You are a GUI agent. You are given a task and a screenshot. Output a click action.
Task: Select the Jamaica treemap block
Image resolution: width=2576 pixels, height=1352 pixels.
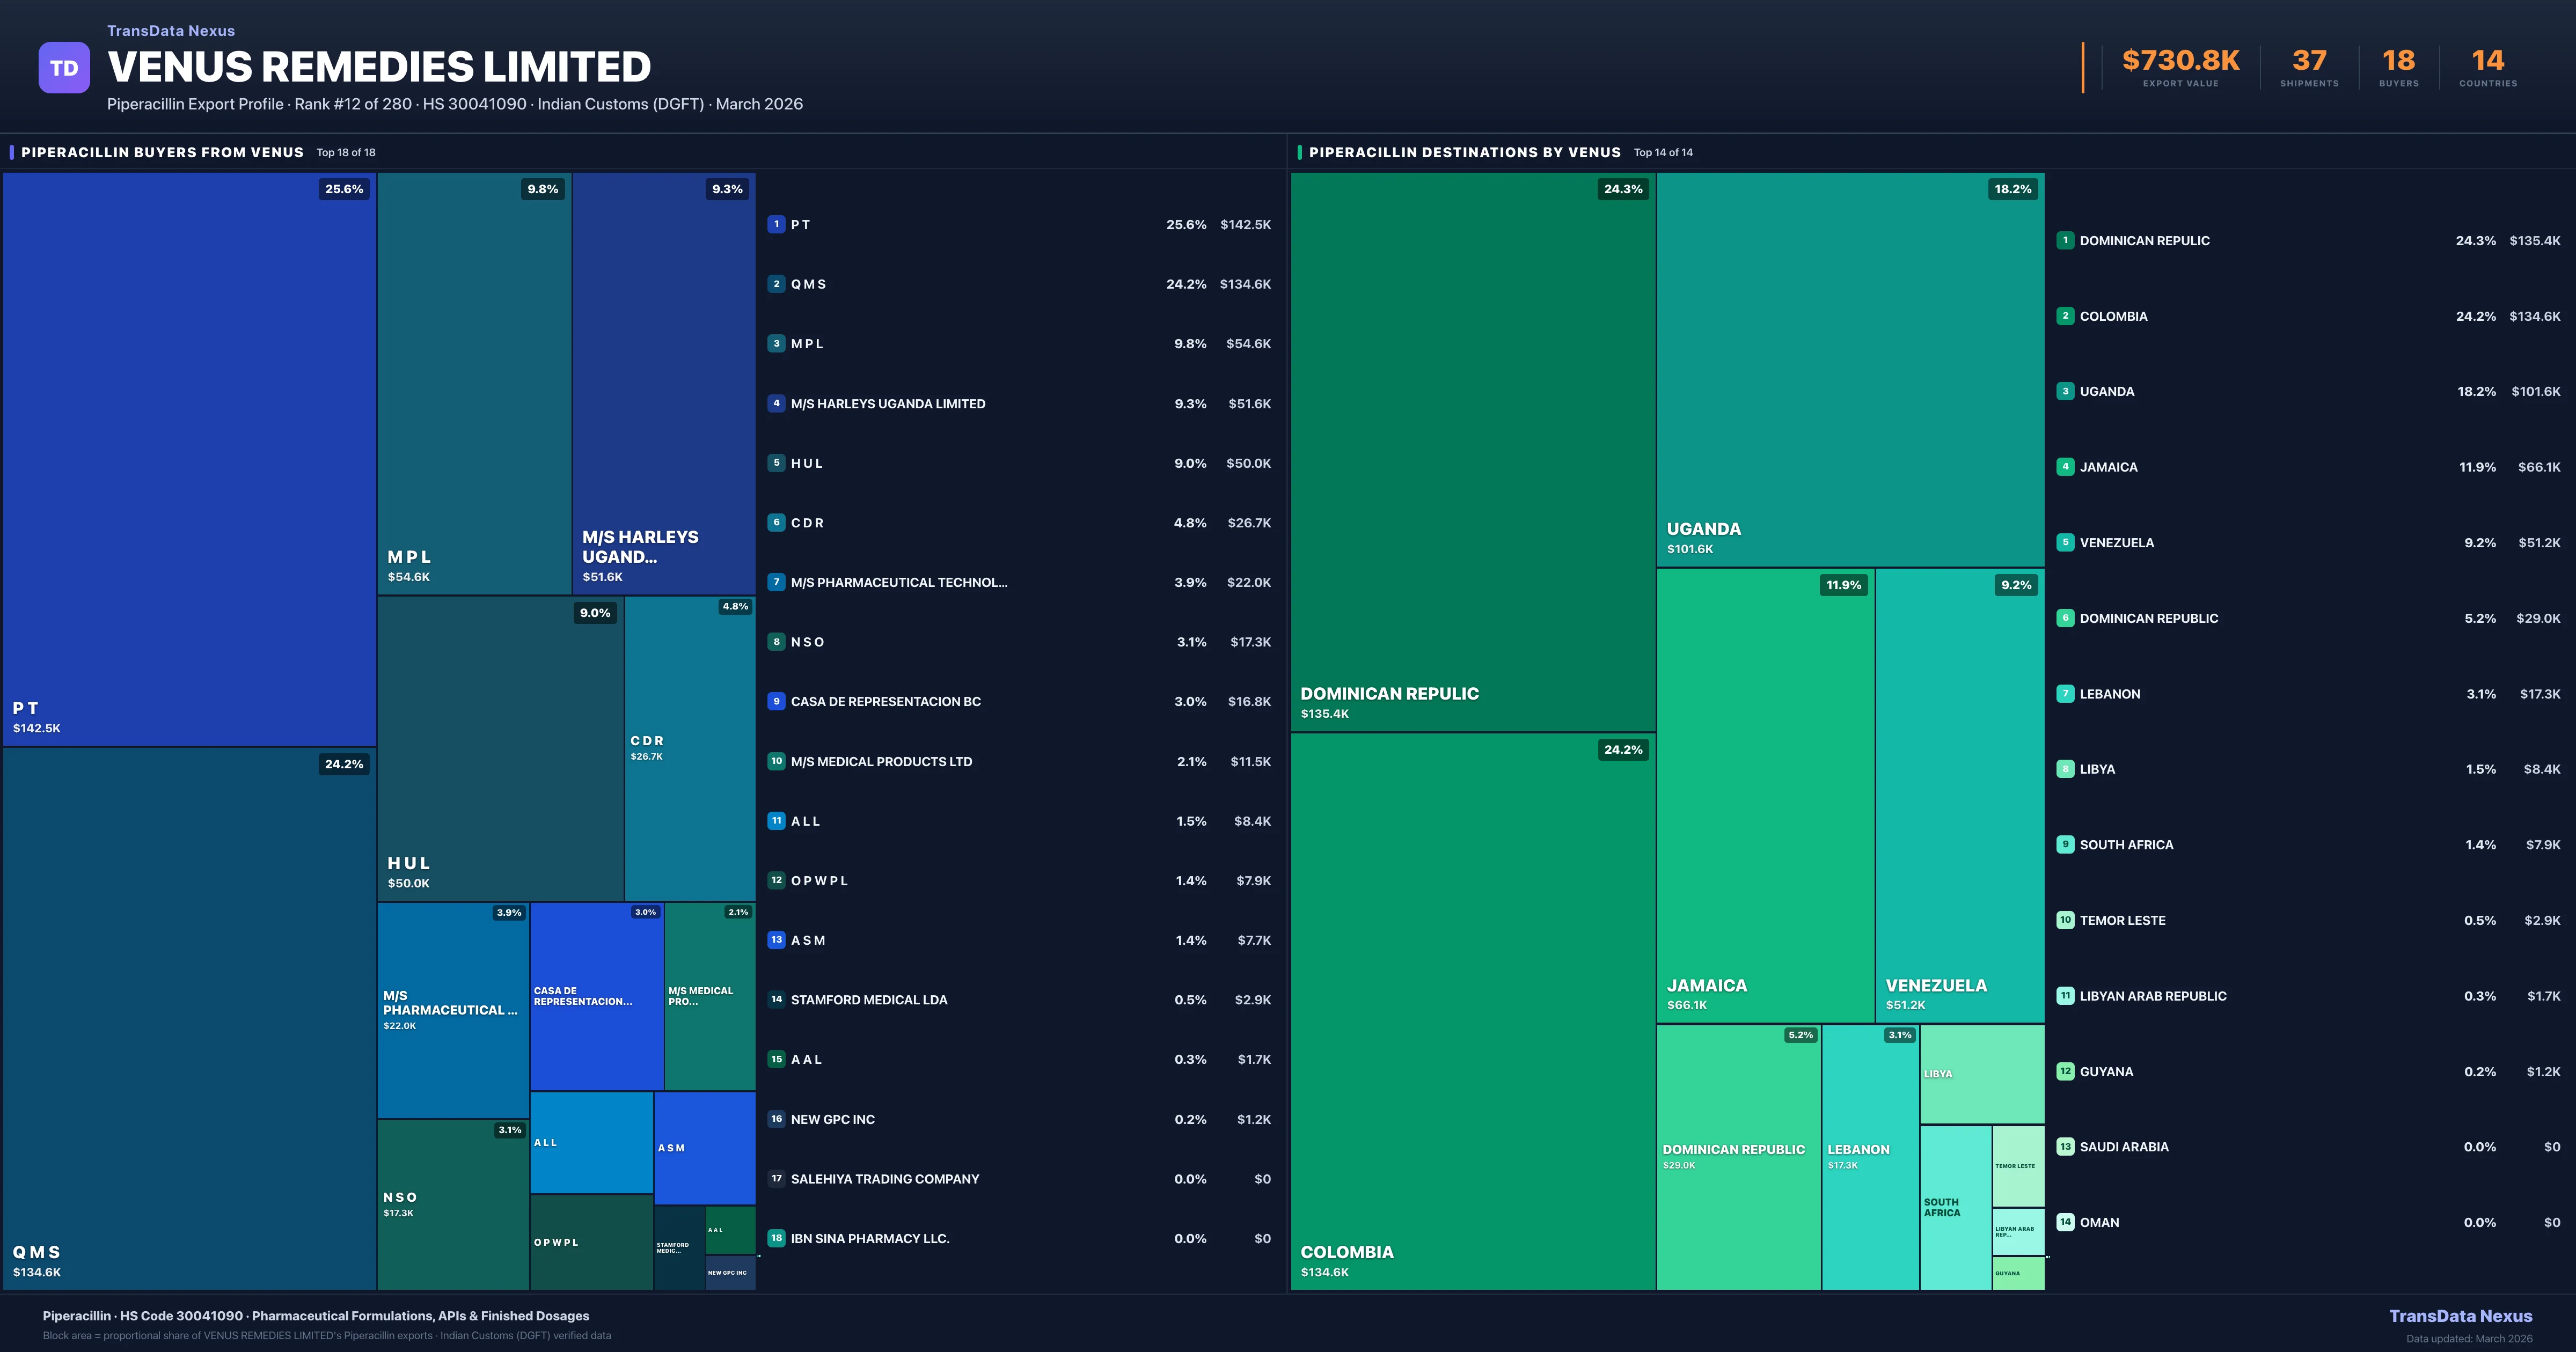[1765, 795]
